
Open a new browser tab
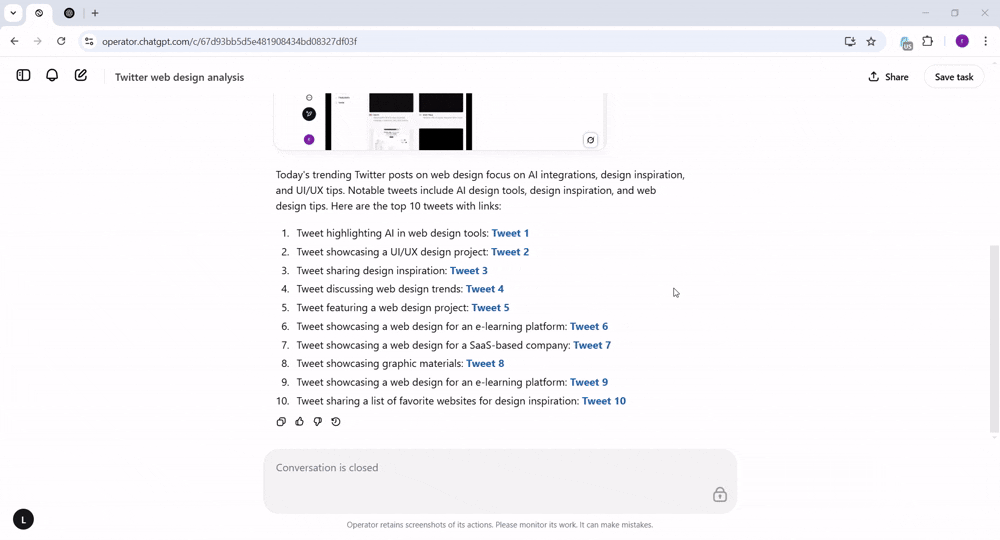(x=95, y=13)
